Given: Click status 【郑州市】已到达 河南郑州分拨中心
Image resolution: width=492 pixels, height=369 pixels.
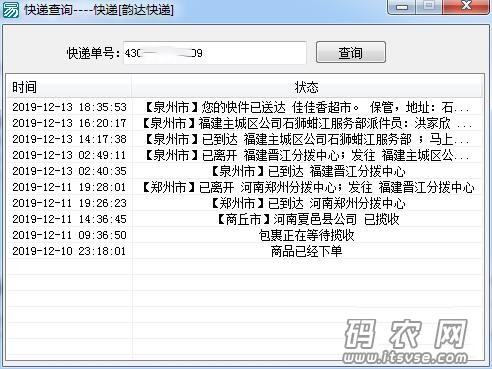Looking at the screenshot, I should (308, 203).
